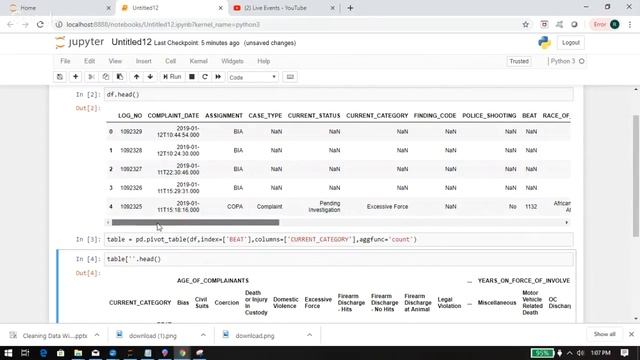The width and height of the screenshot is (640, 360).
Task: Open the Windows Start menu
Action: click(x=8, y=353)
